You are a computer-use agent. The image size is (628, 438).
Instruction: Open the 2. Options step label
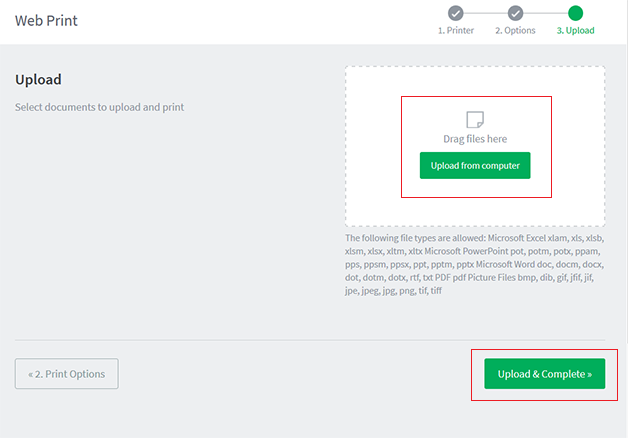[515, 30]
